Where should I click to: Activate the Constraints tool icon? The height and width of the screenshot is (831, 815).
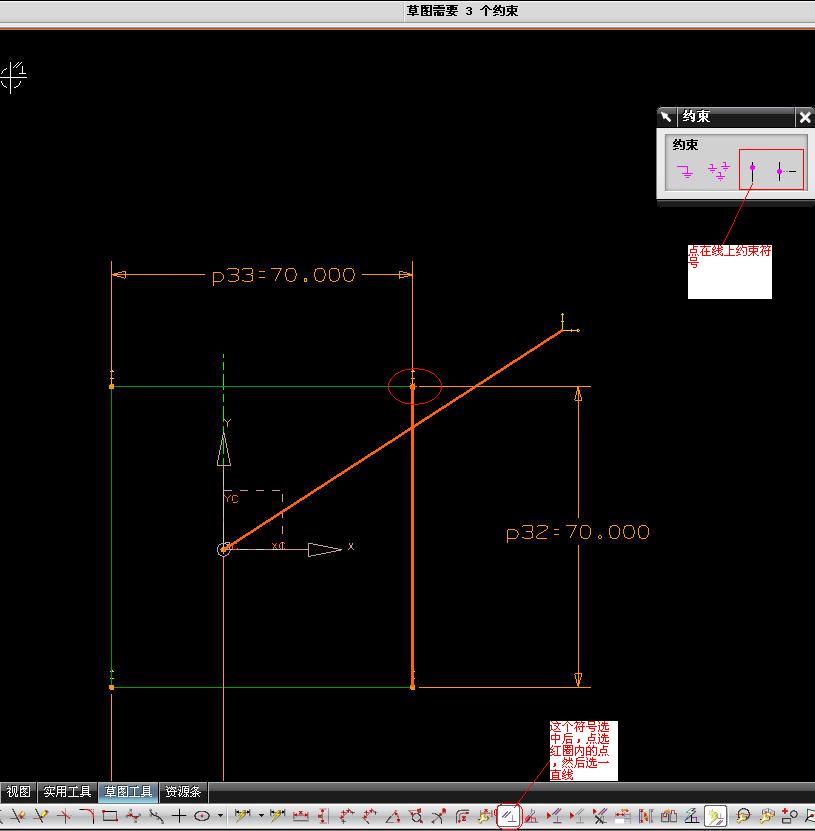[509, 816]
